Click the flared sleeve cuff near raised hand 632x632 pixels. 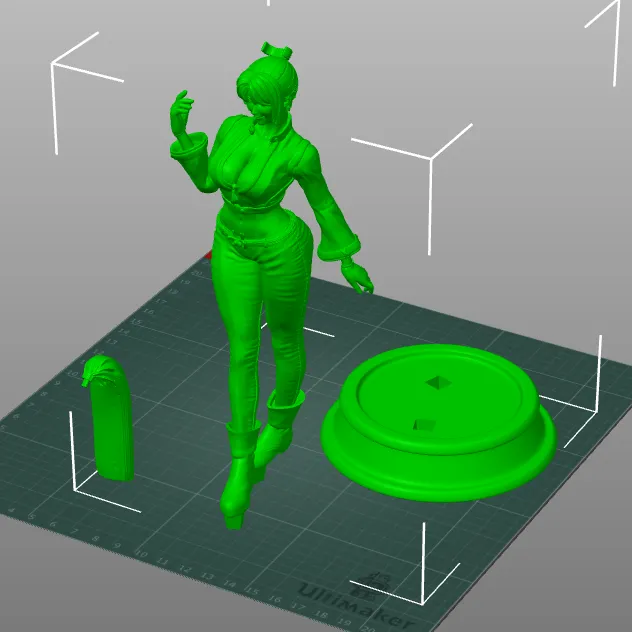click(189, 150)
